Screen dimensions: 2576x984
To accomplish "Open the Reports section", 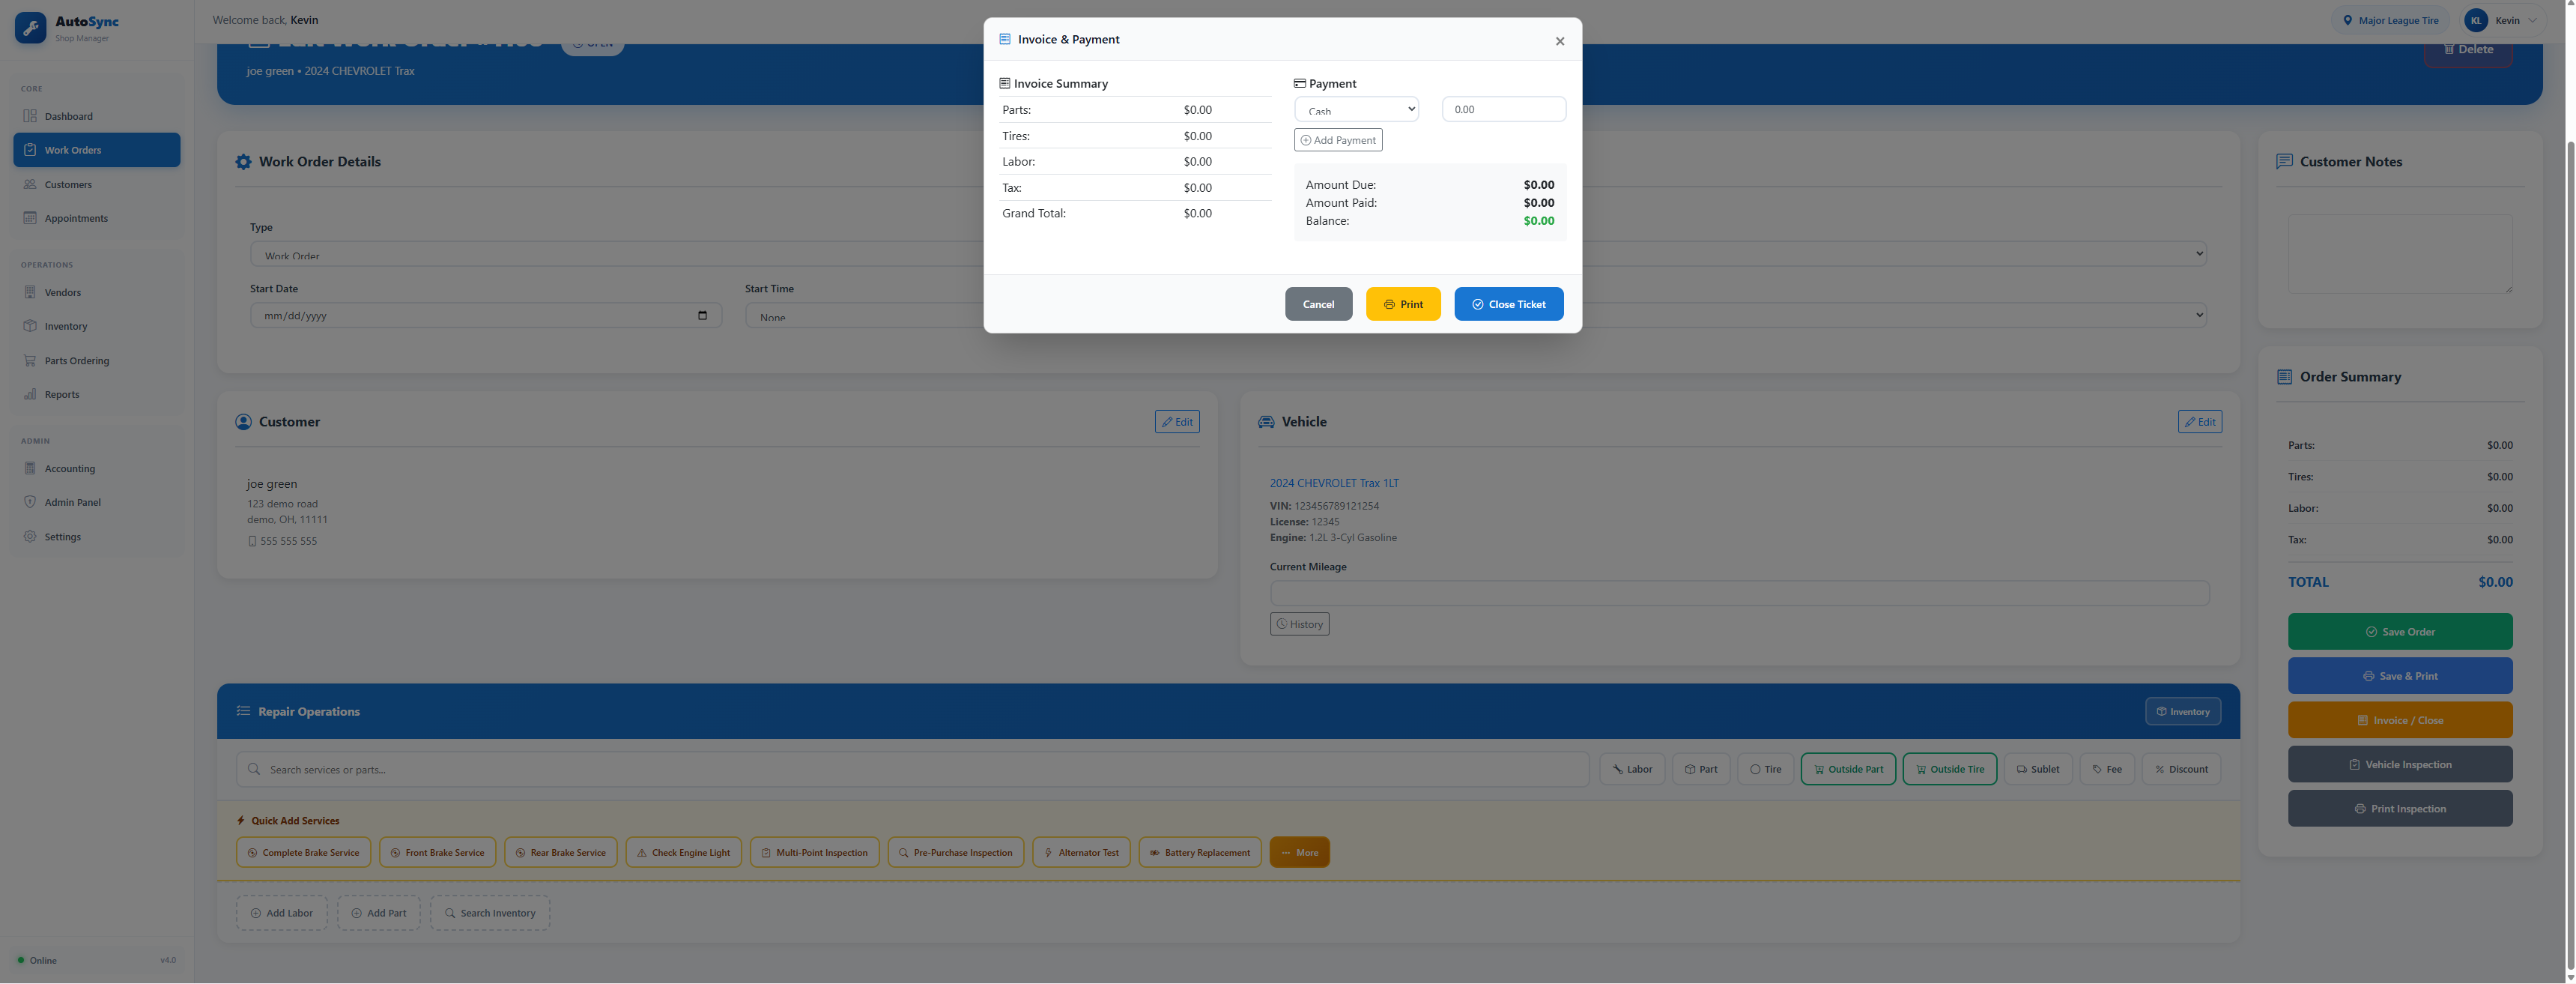I will (61, 394).
